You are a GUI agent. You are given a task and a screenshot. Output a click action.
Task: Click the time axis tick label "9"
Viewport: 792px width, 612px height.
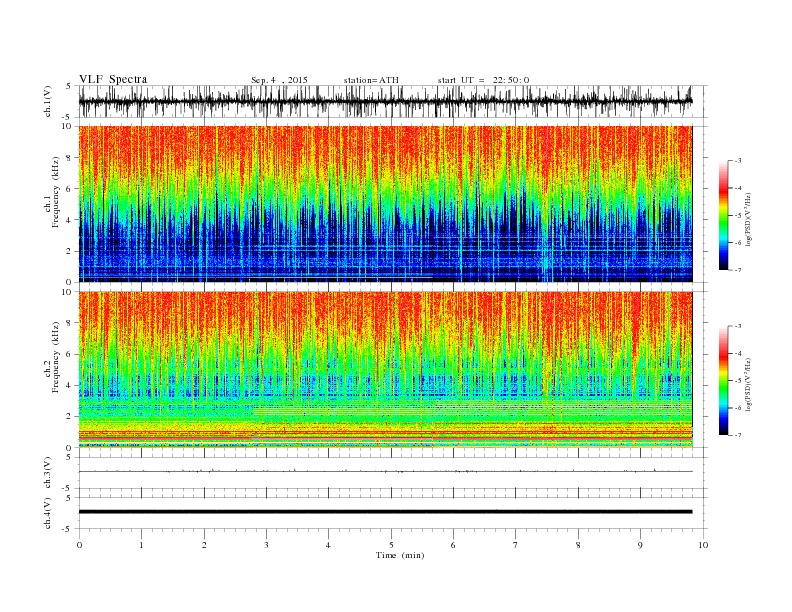tap(640, 545)
